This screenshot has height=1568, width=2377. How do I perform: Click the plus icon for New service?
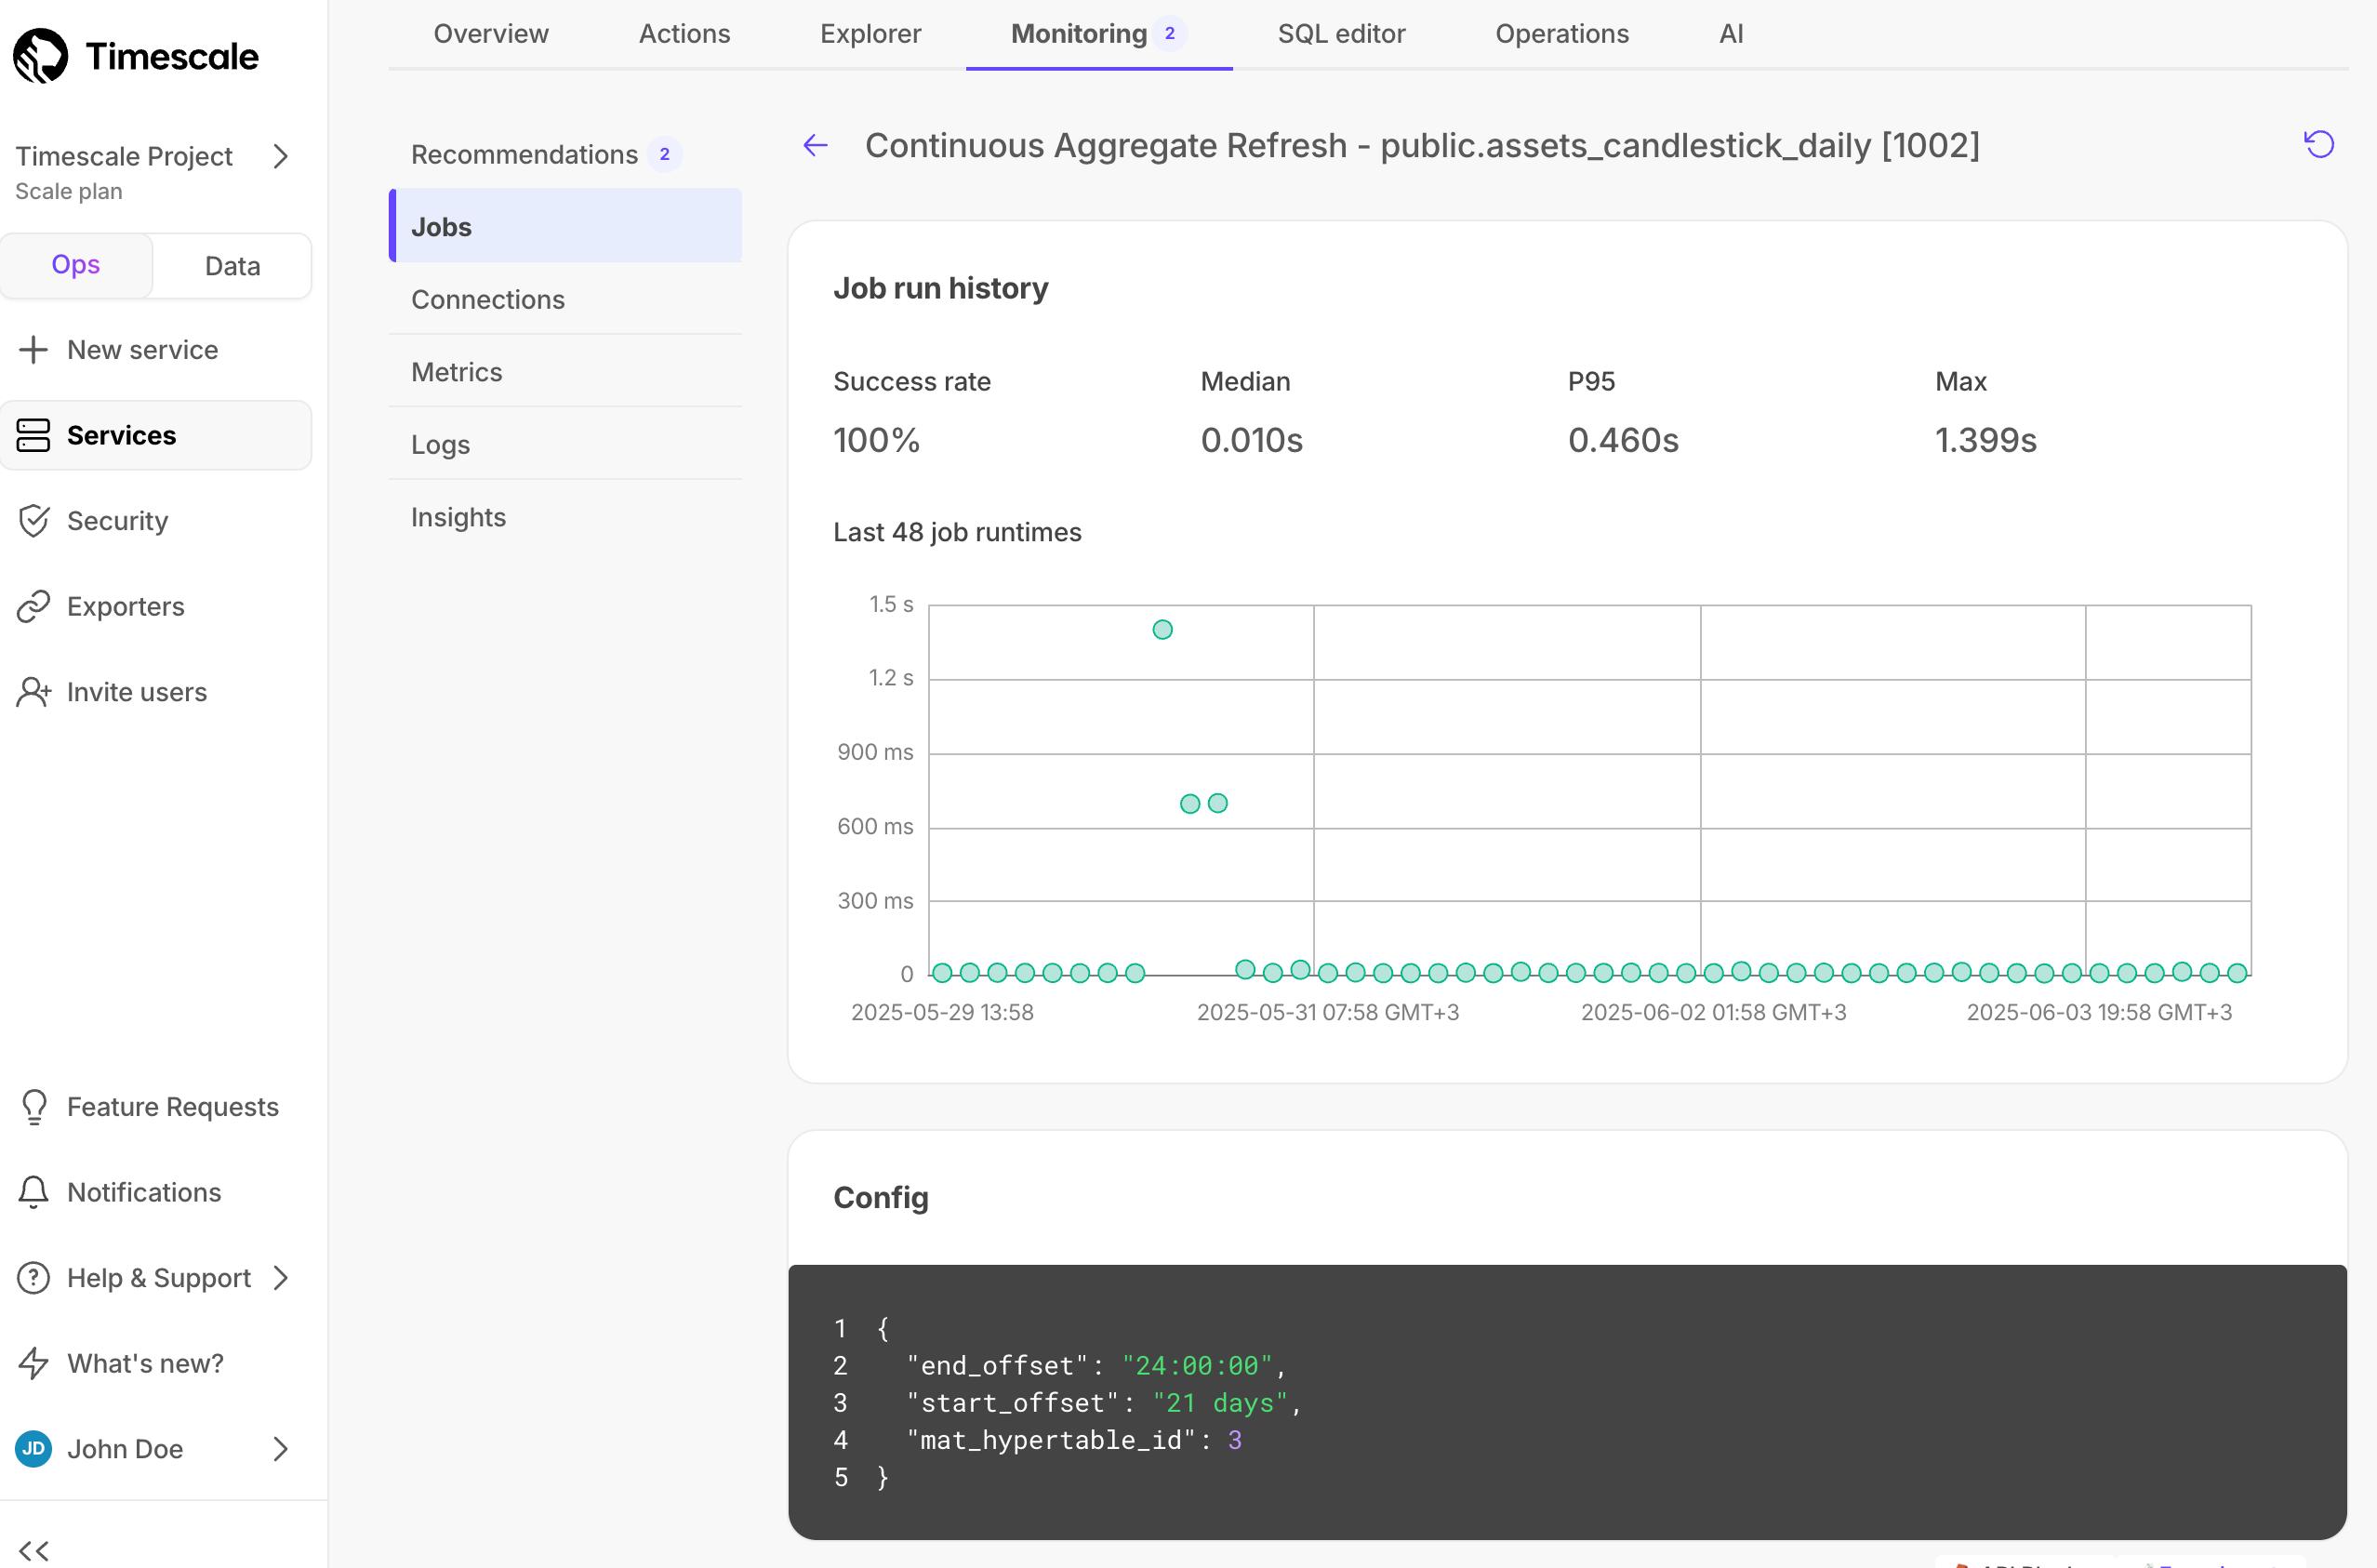[x=33, y=350]
